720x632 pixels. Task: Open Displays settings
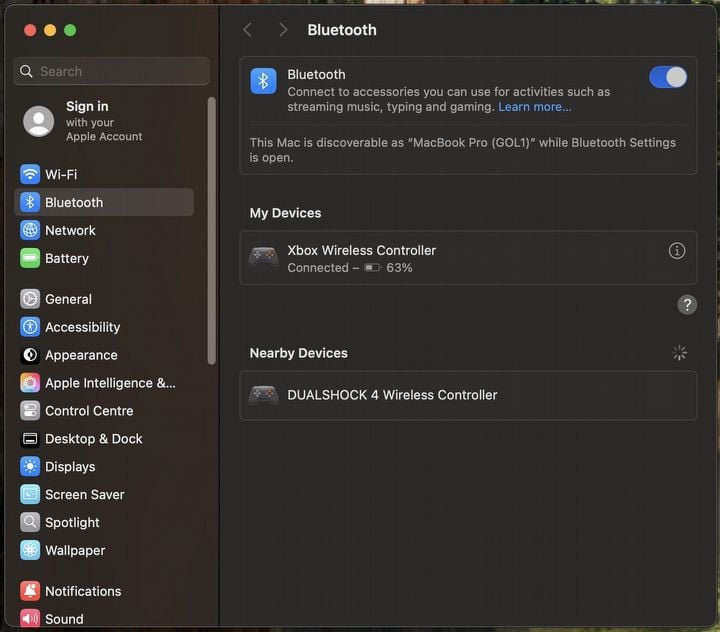[70, 467]
